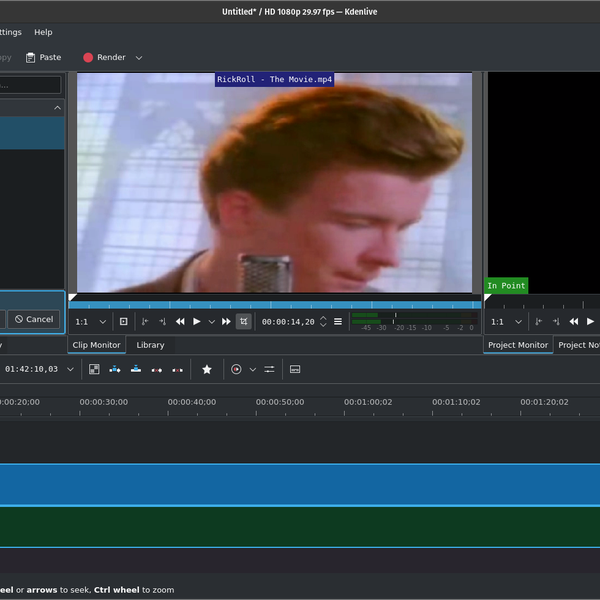This screenshot has height=600, width=600.
Task: Open the clip monitor hamburger options menu
Action: pyautogui.click(x=338, y=321)
